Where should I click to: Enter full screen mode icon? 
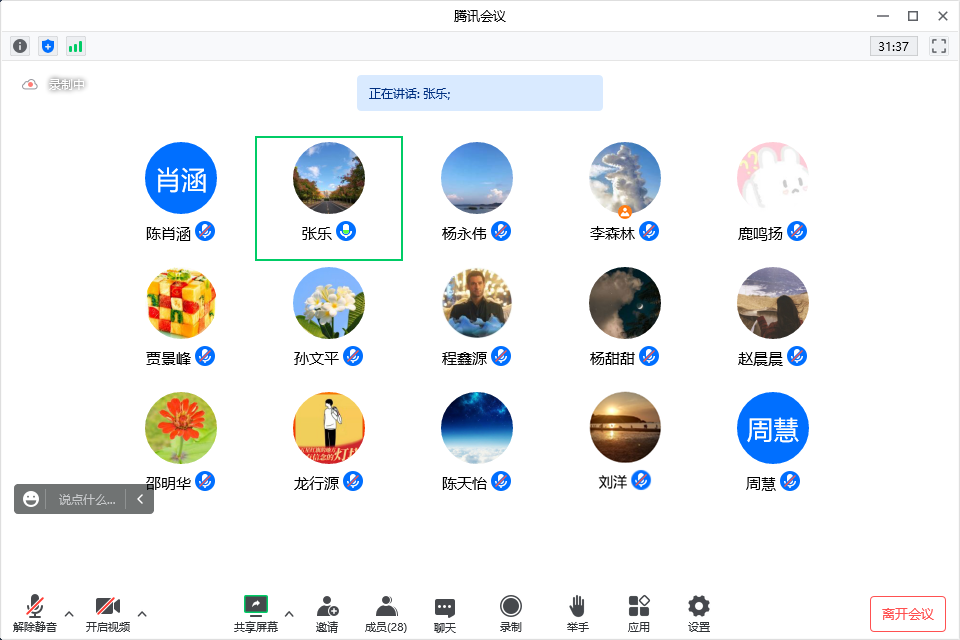click(x=938, y=46)
